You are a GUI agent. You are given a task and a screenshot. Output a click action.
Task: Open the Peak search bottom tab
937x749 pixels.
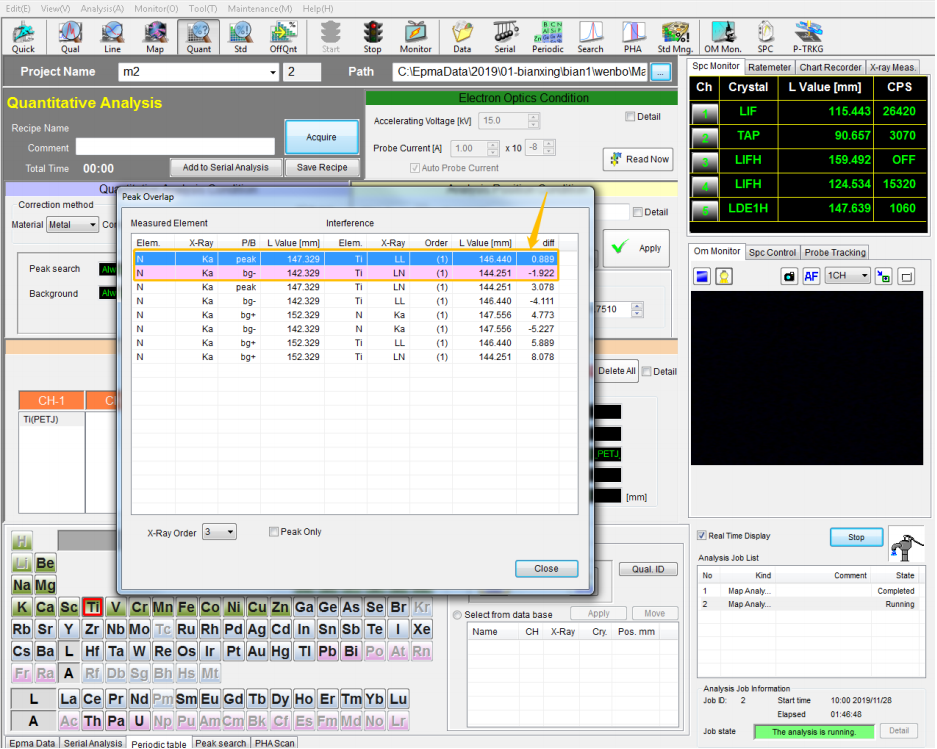(221, 743)
